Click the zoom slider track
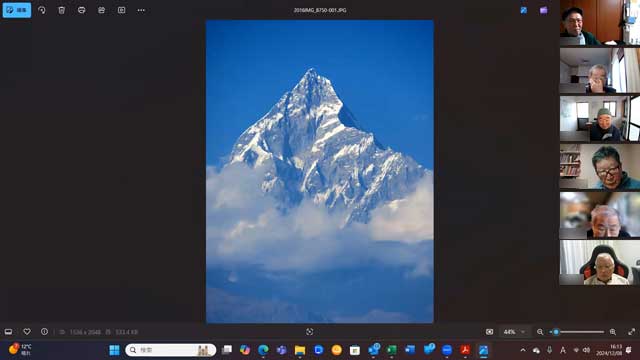This screenshot has width=640, height=360. [577, 332]
